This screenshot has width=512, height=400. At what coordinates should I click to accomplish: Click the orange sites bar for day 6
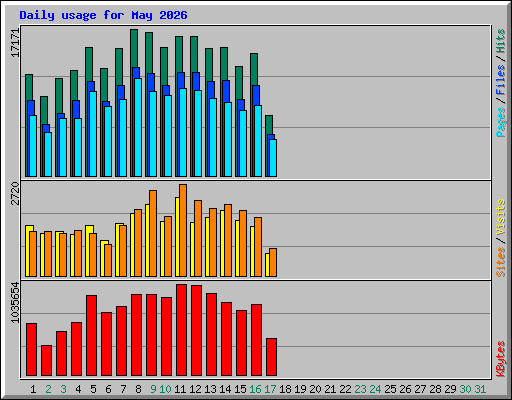click(108, 260)
